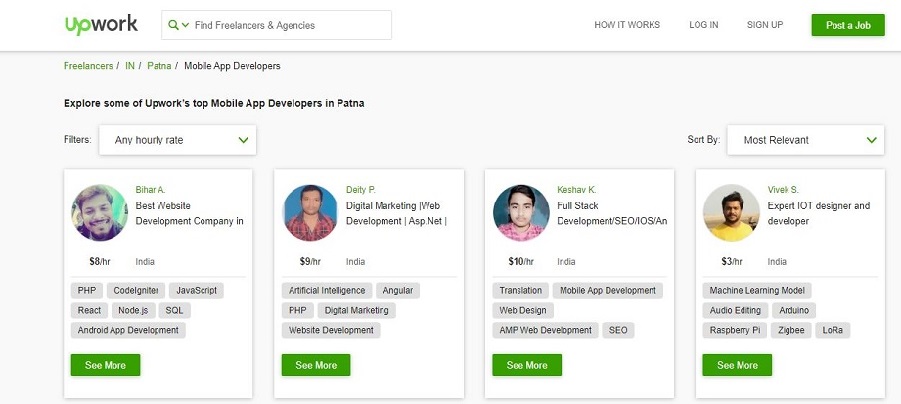Select the JavaScript skill tag
The width and height of the screenshot is (901, 404).
click(197, 291)
